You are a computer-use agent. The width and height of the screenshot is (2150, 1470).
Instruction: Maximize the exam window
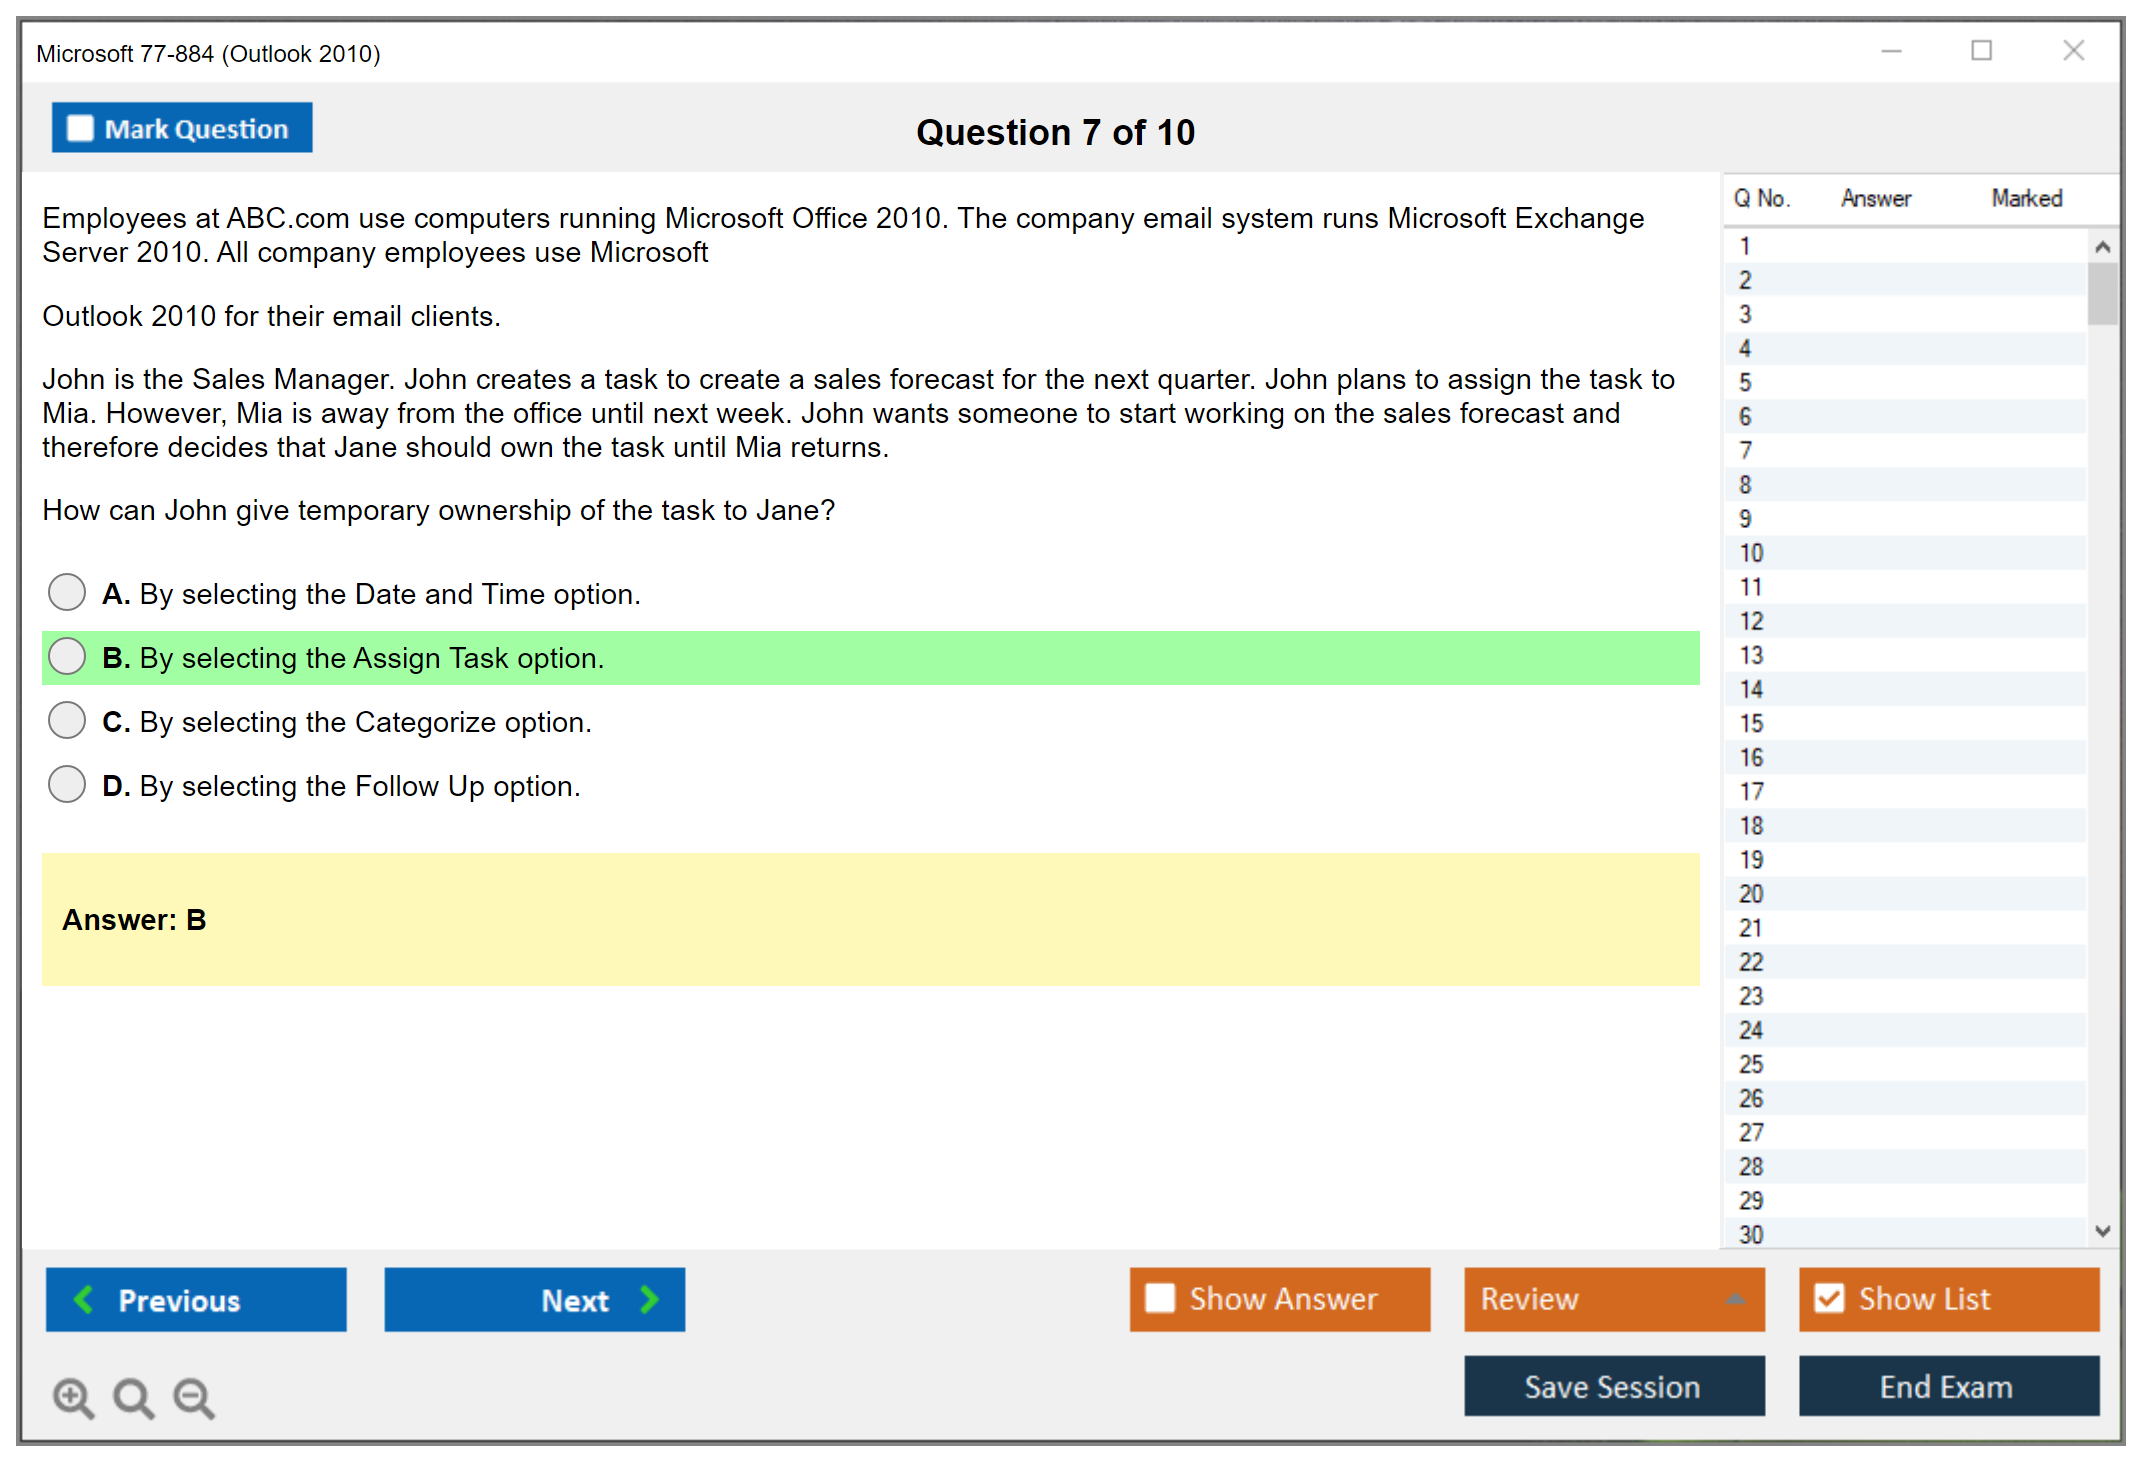click(x=1981, y=51)
